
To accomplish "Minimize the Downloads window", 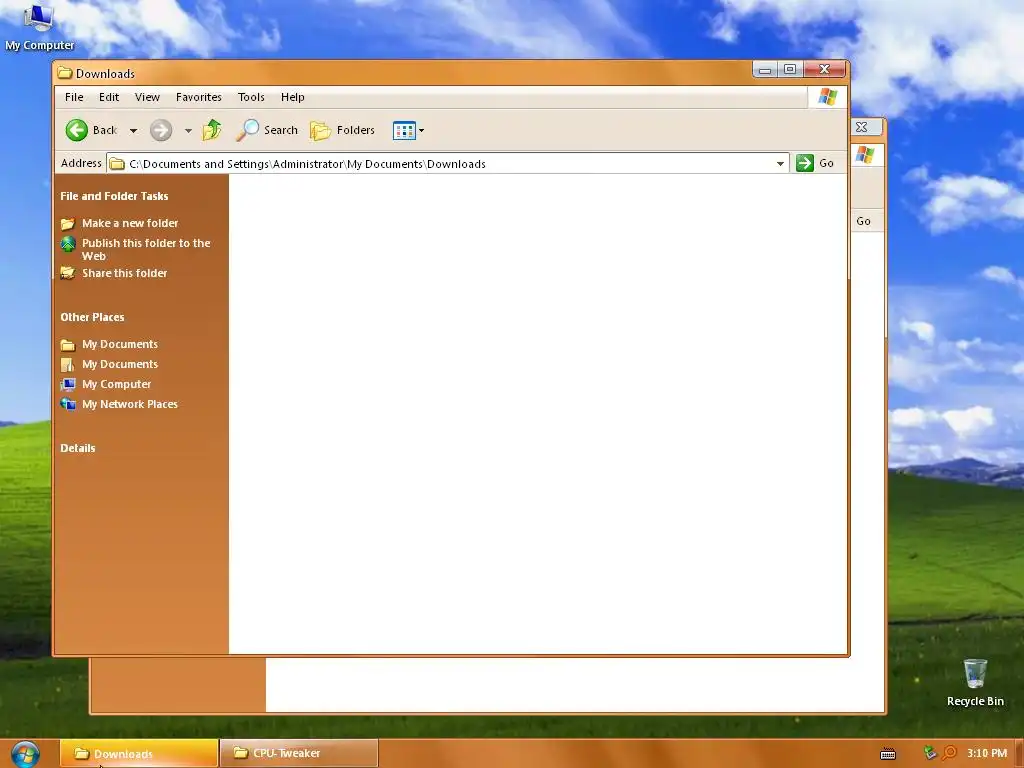I will coord(765,69).
